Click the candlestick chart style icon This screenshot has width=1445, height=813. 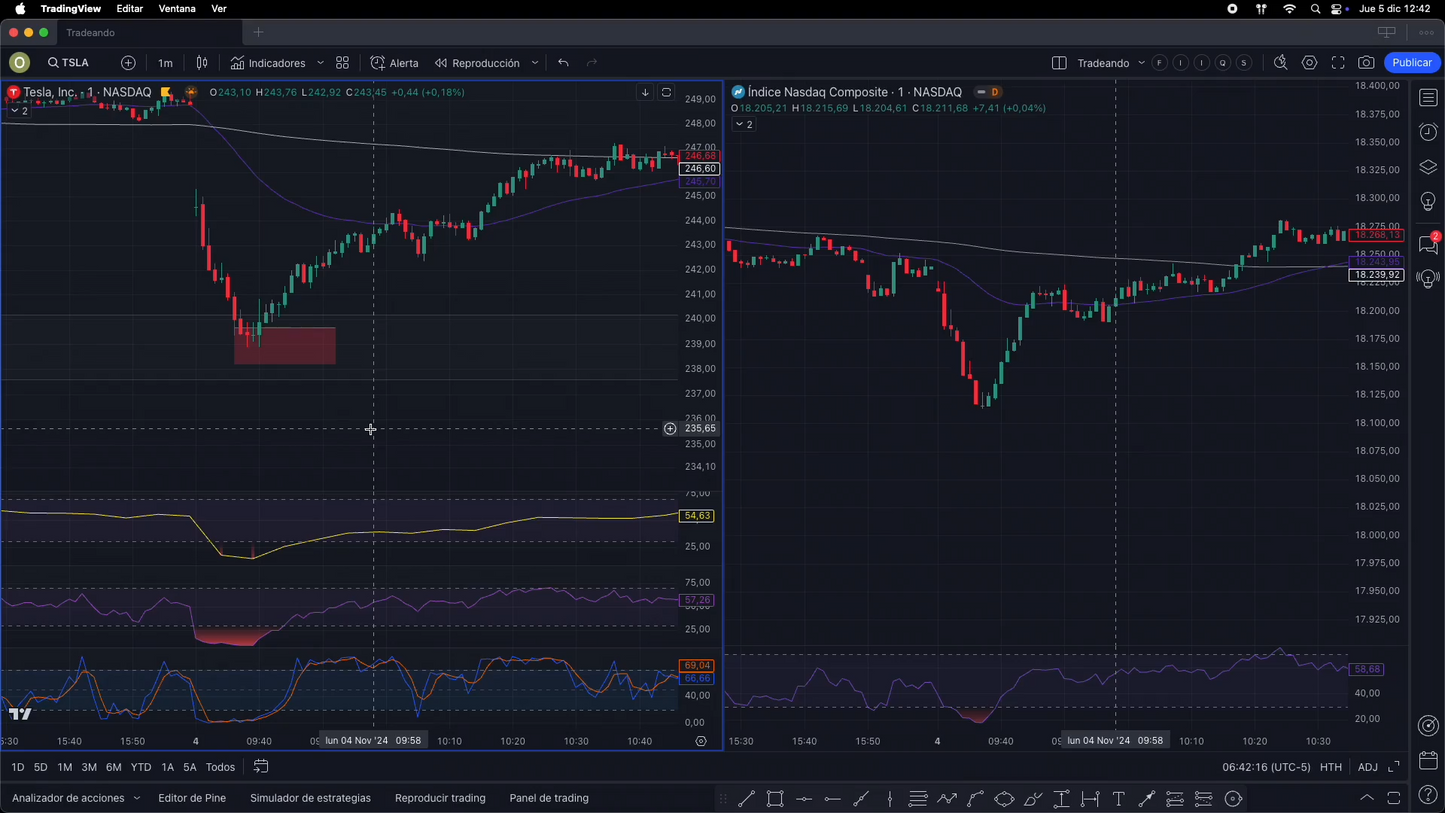(x=202, y=63)
